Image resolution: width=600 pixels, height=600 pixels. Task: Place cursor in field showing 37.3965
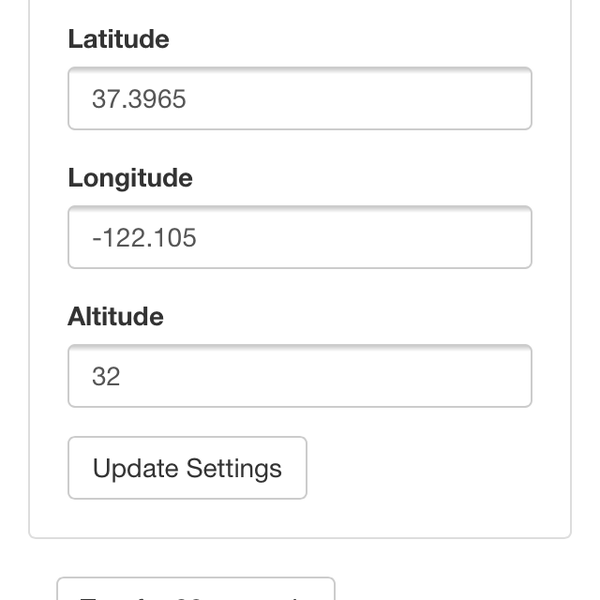tap(299, 98)
